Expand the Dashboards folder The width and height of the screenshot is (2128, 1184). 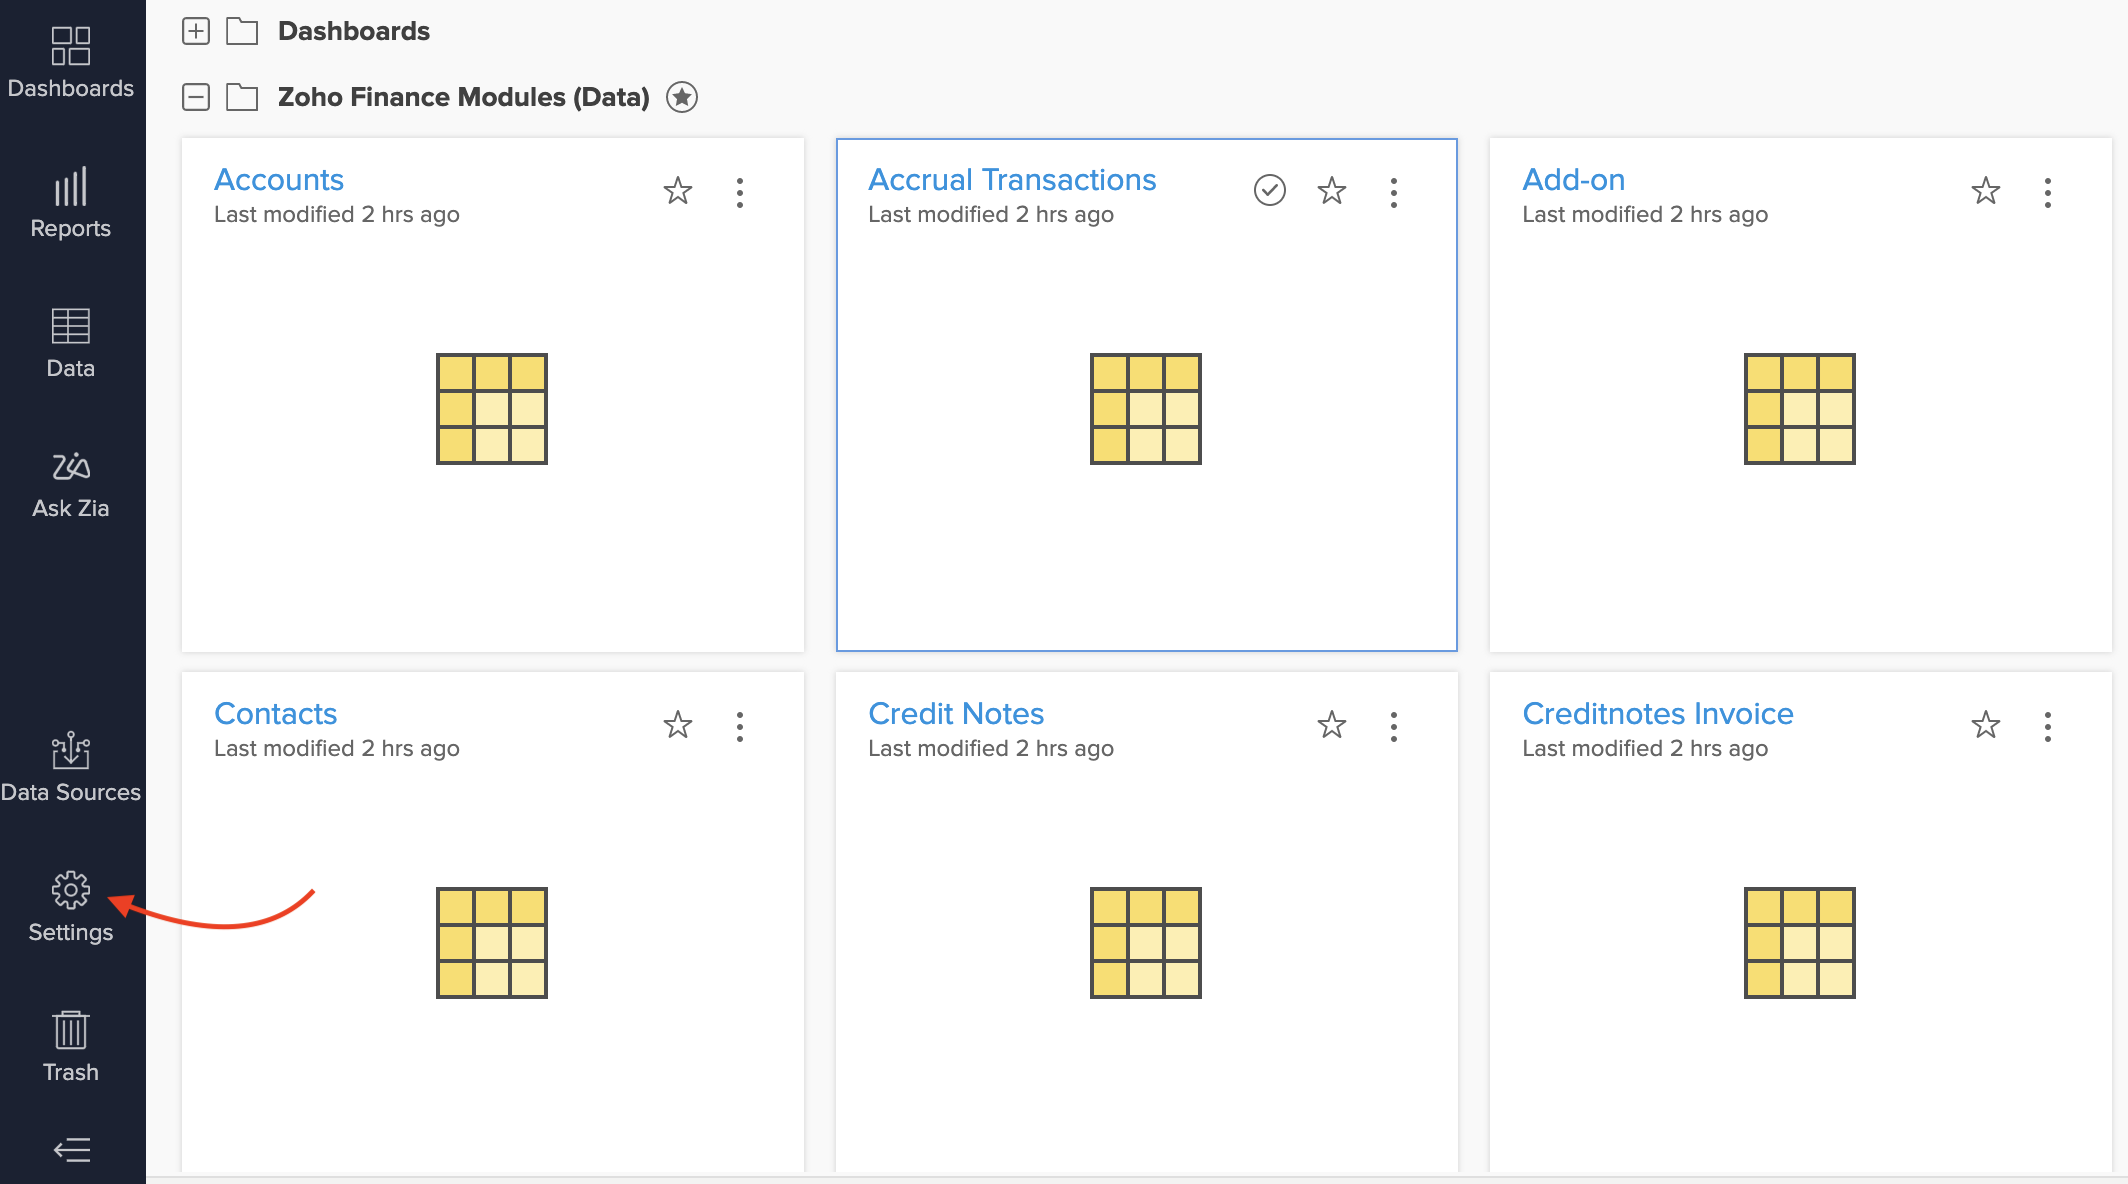[196, 31]
